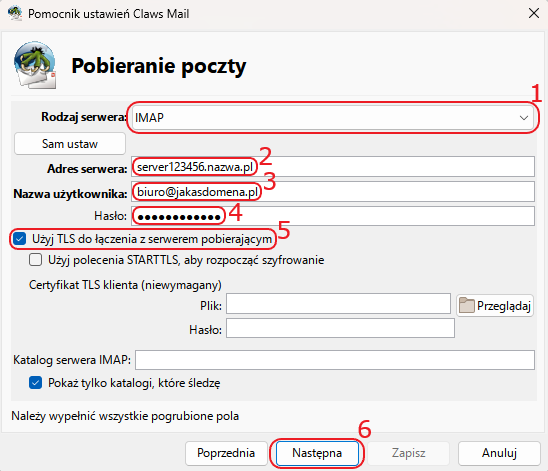Focus the Adres serwera input field
This screenshot has height=471, width=548.
point(333,167)
